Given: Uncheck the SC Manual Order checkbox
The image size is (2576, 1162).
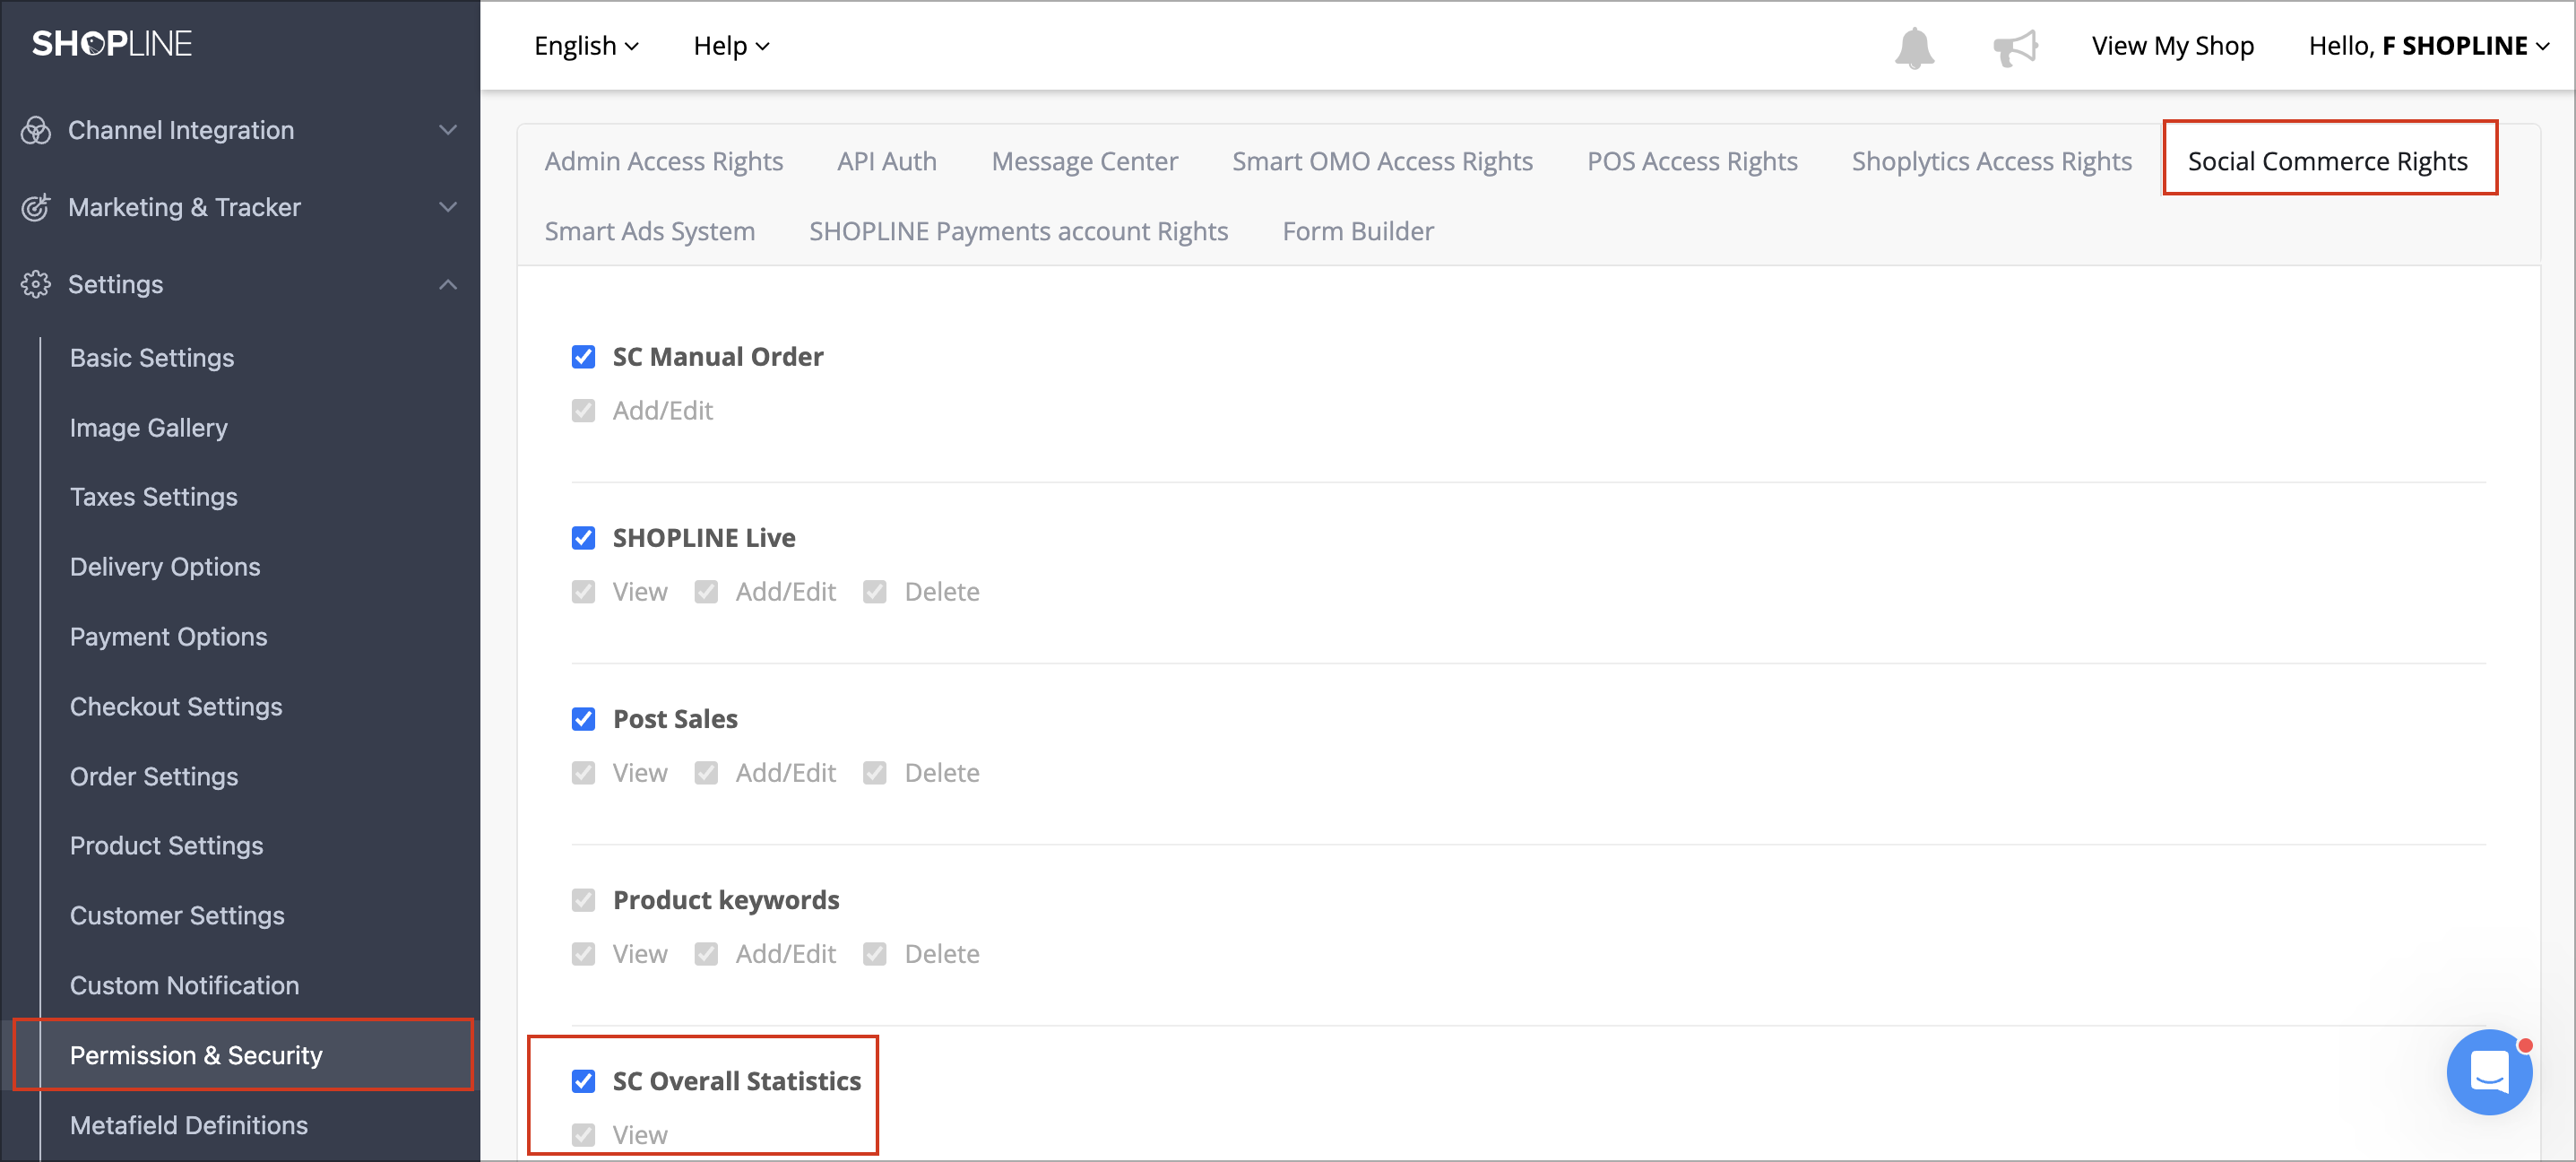Looking at the screenshot, I should pyautogui.click(x=583, y=357).
